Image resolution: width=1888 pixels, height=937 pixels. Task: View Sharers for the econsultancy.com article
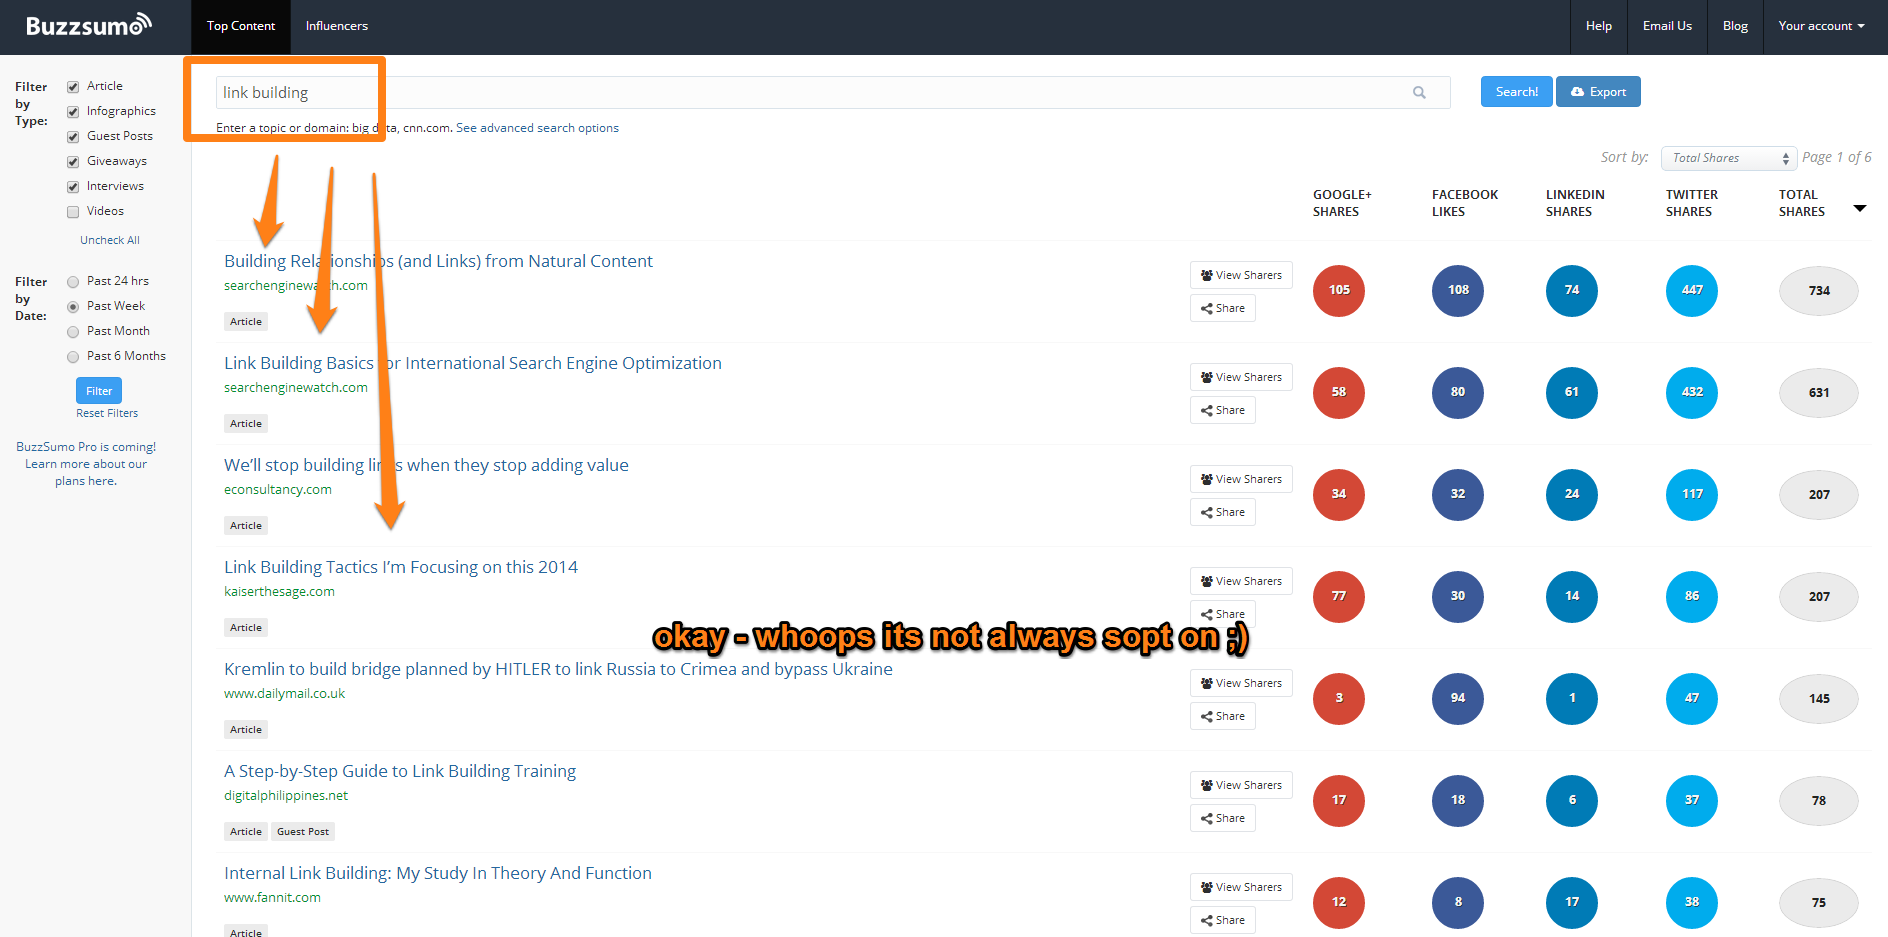[x=1240, y=479]
